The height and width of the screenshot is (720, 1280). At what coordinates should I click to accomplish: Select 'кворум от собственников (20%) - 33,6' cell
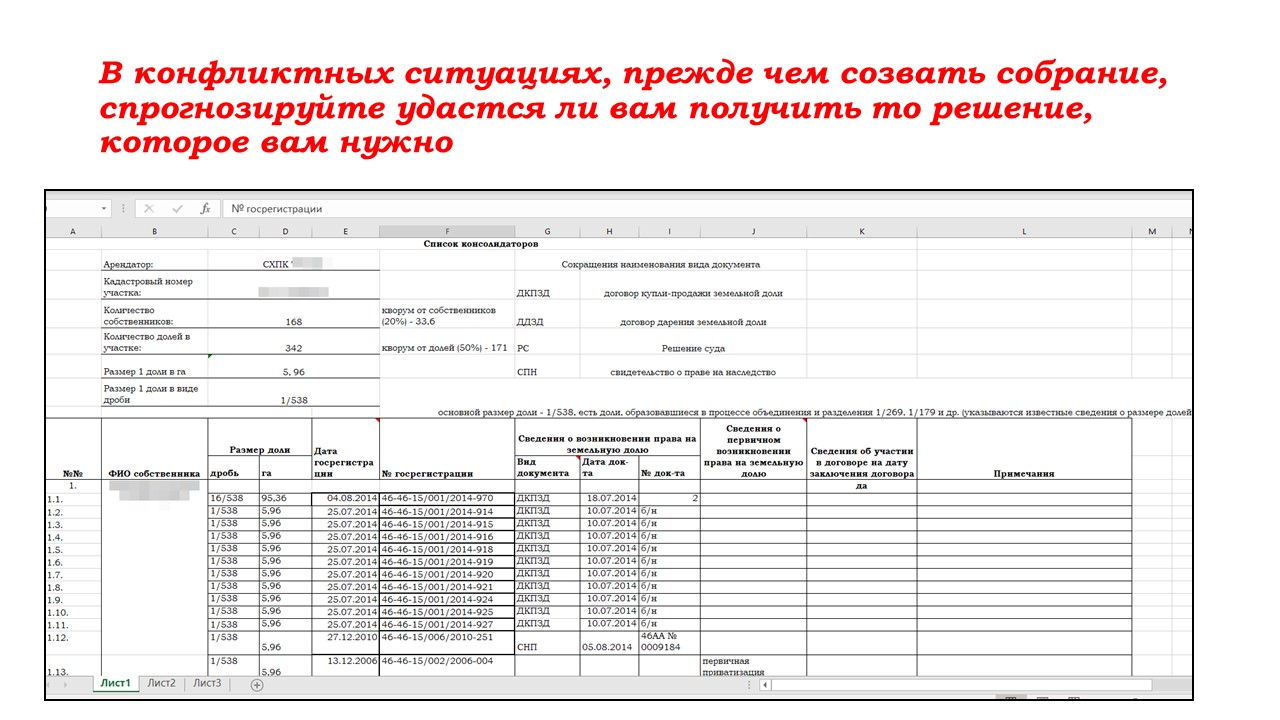pyautogui.click(x=447, y=316)
